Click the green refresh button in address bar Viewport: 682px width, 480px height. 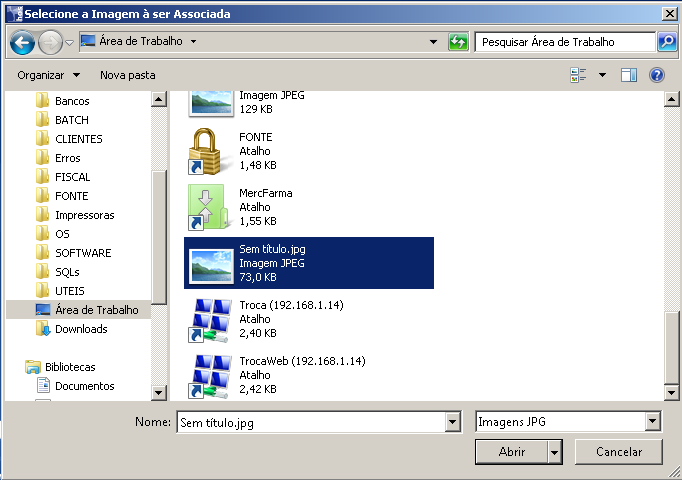459,42
